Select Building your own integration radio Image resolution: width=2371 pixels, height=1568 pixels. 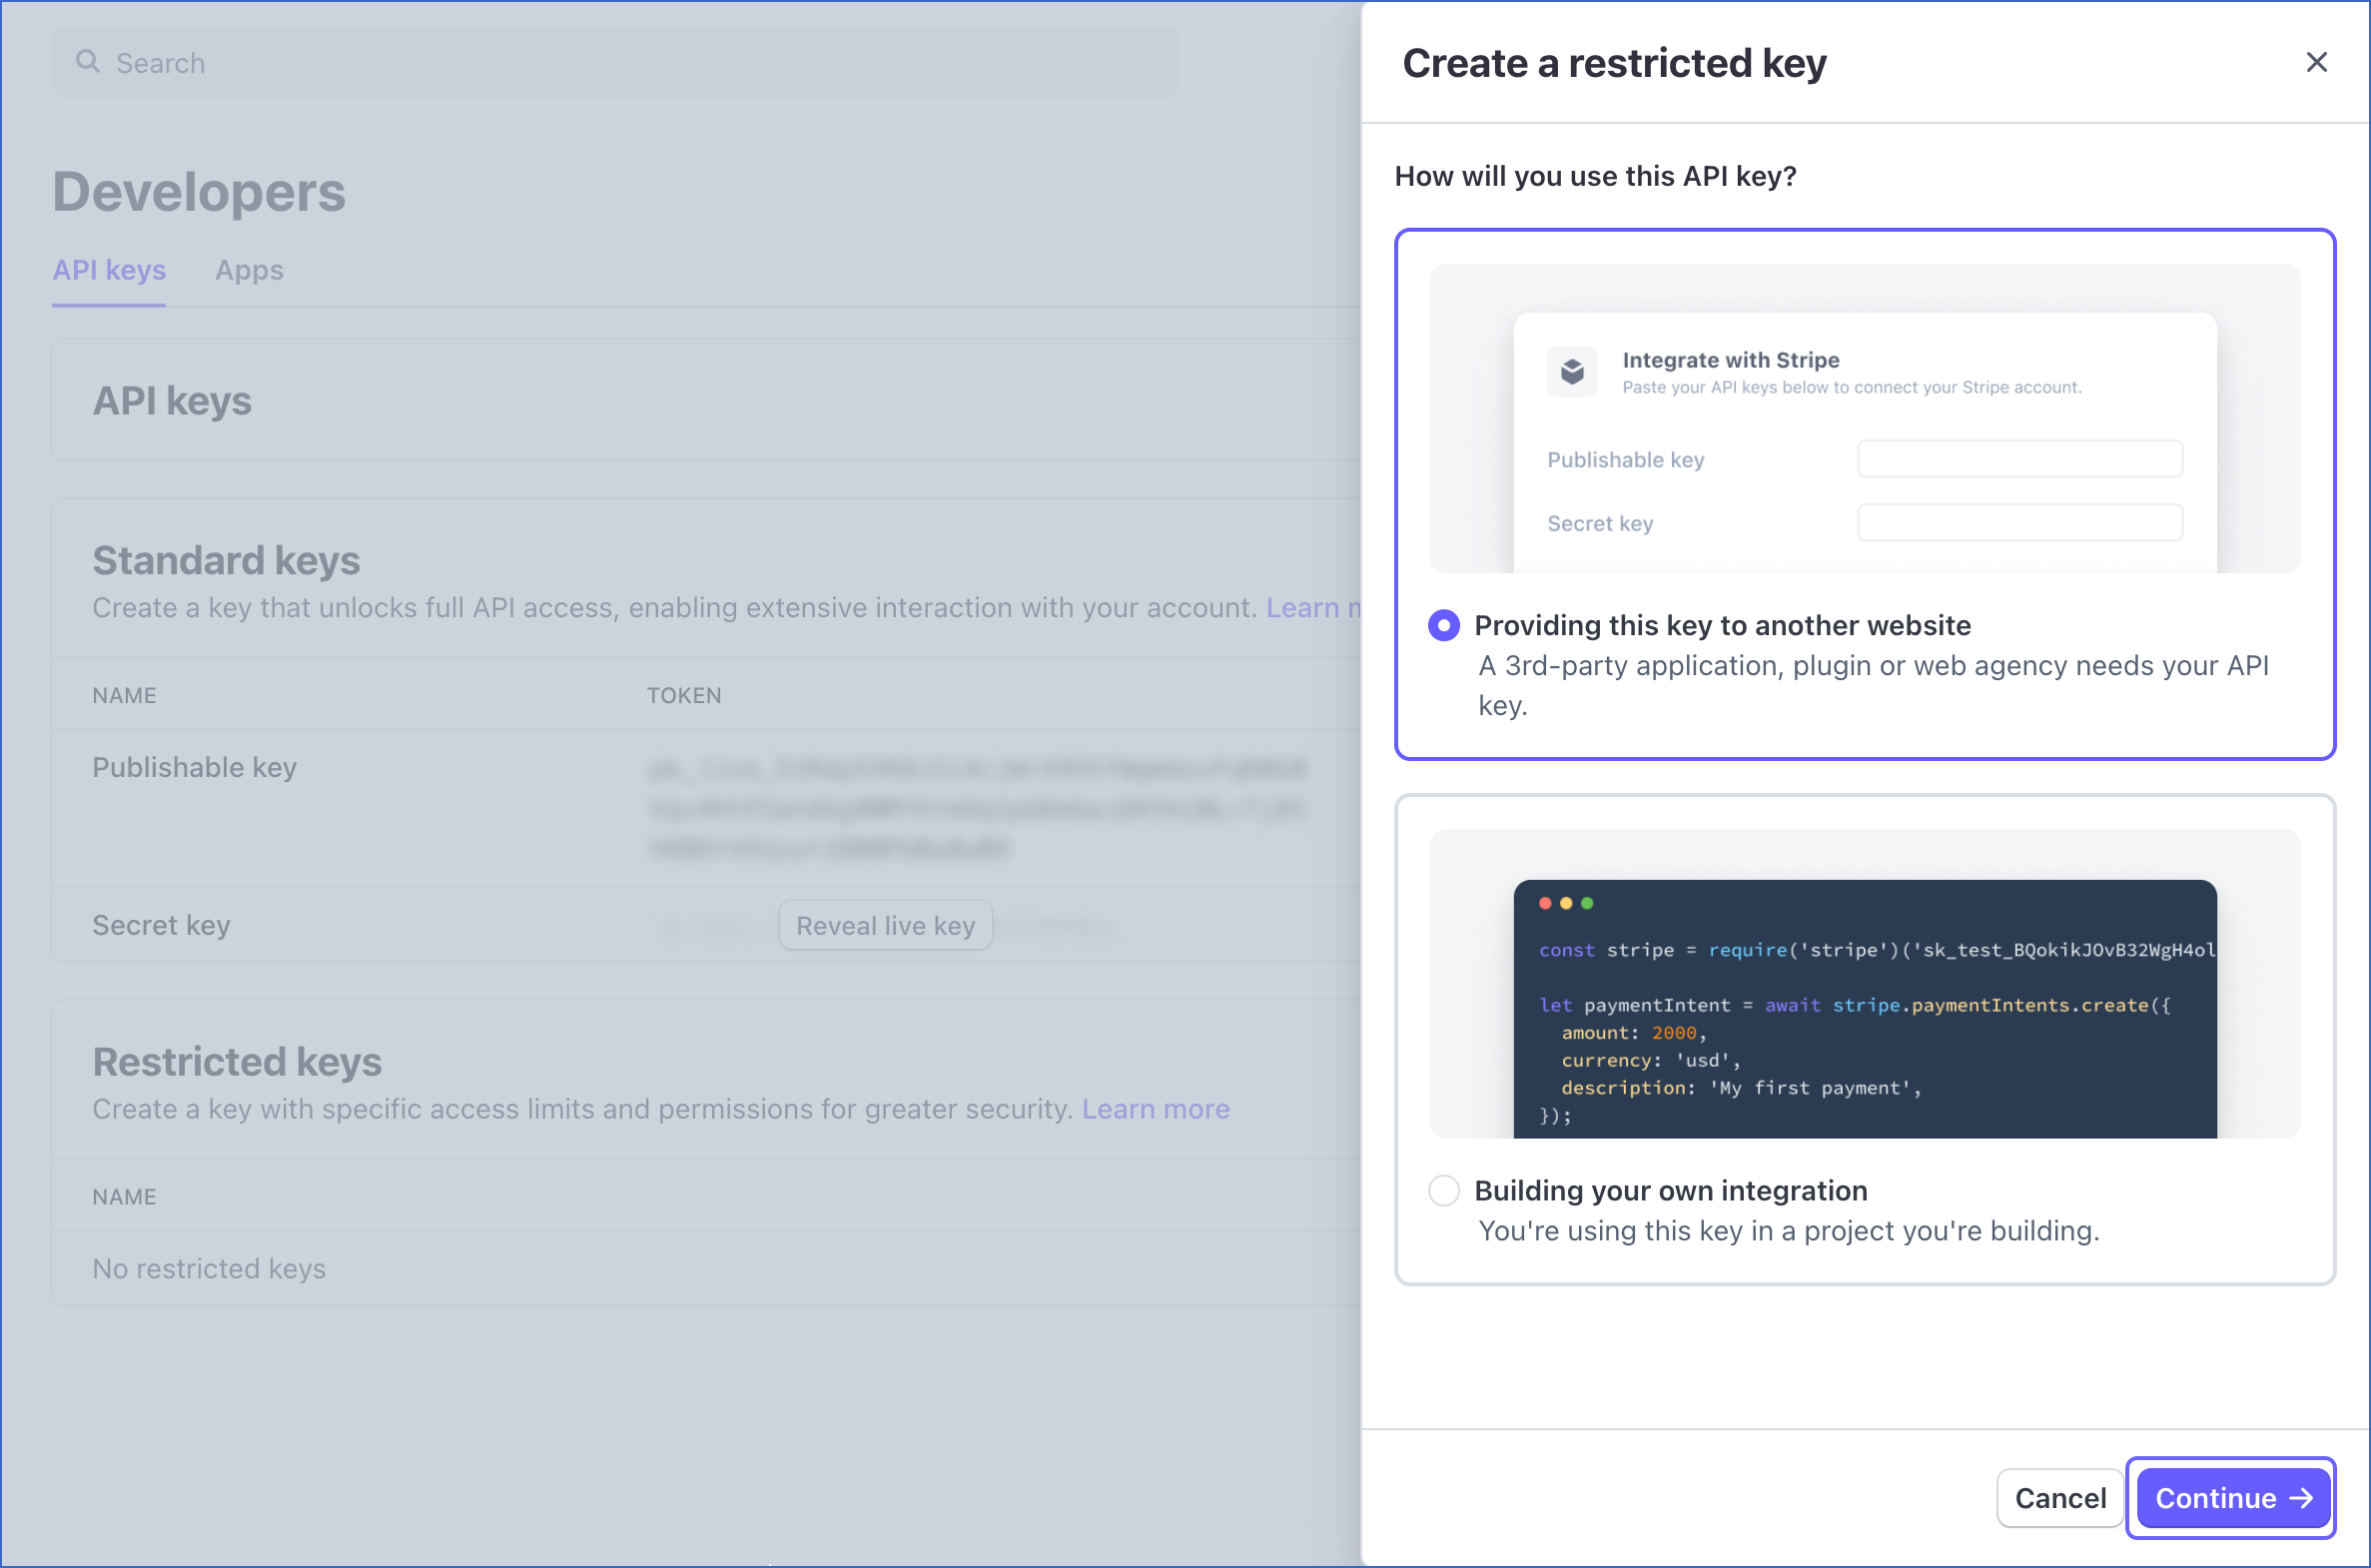pyautogui.click(x=1443, y=1190)
